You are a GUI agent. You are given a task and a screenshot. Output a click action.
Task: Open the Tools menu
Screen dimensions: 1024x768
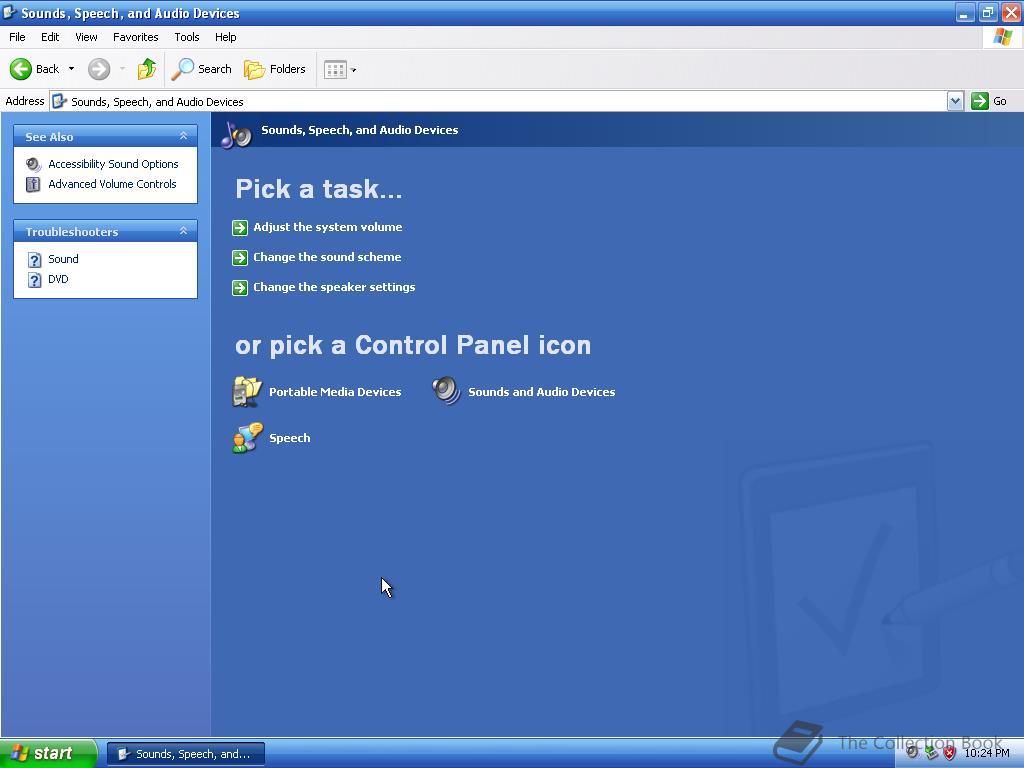pos(187,37)
